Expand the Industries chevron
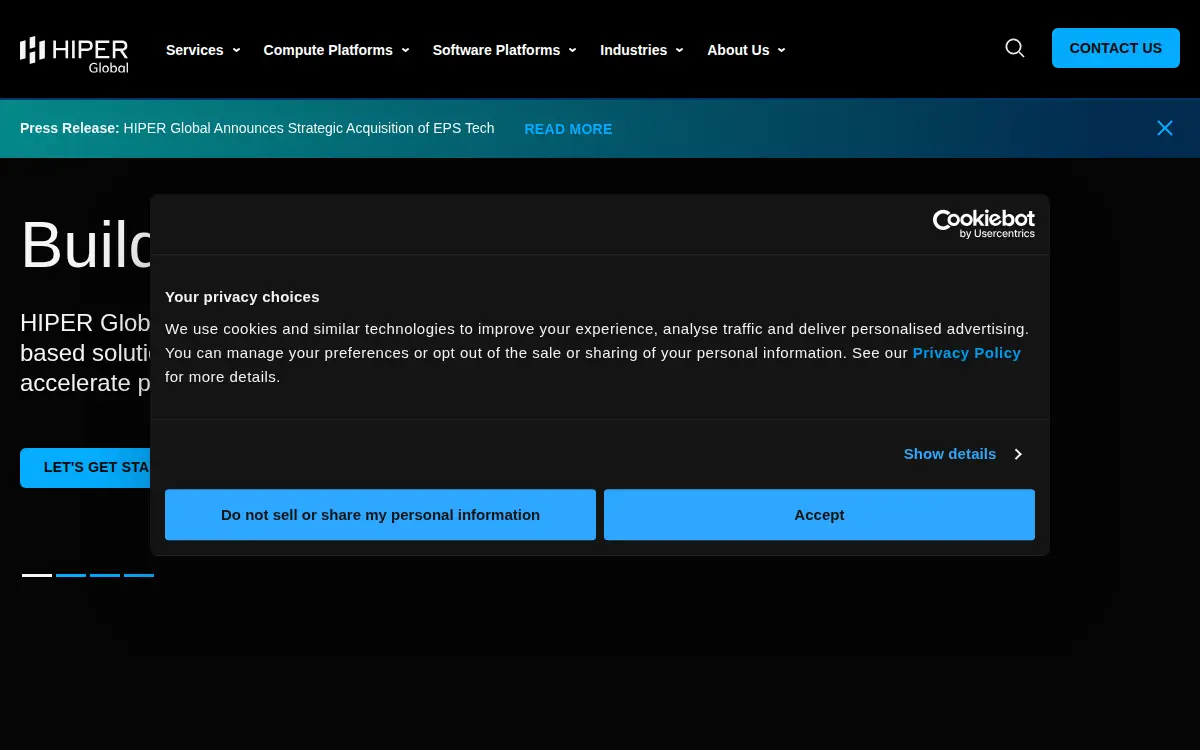The width and height of the screenshot is (1200, 750). (x=679, y=50)
